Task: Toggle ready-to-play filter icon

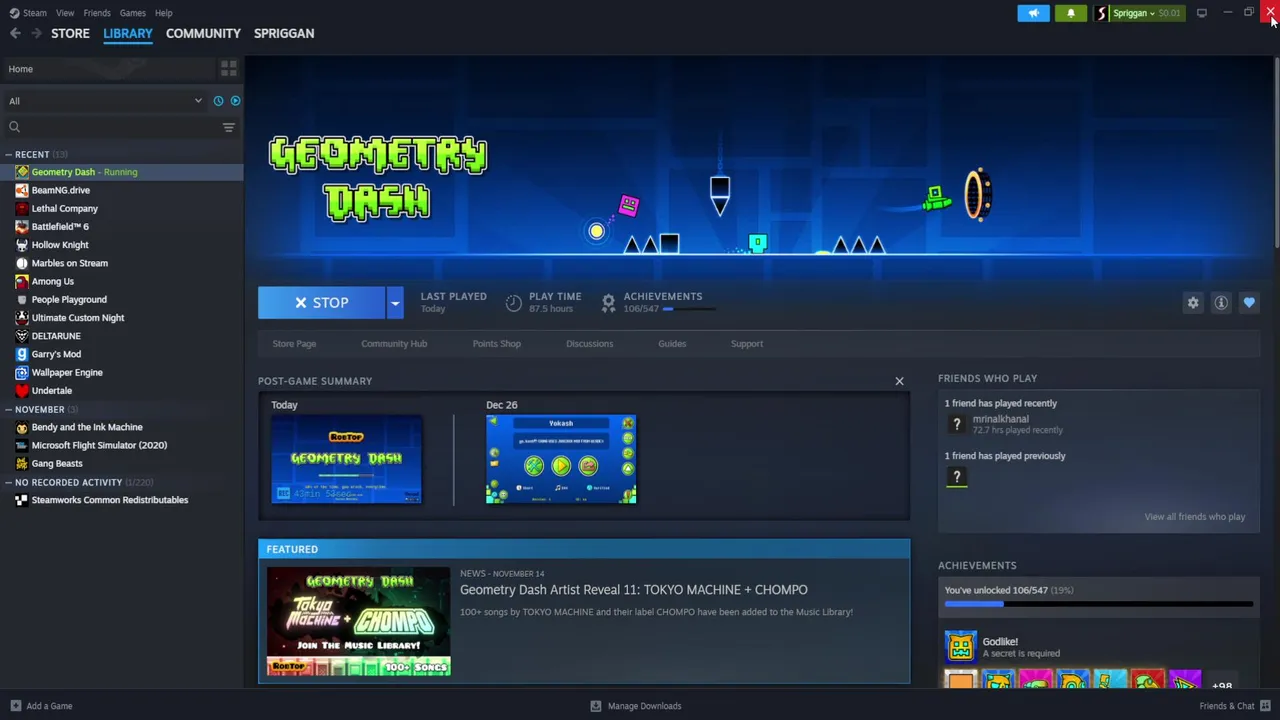Action: pos(235,101)
